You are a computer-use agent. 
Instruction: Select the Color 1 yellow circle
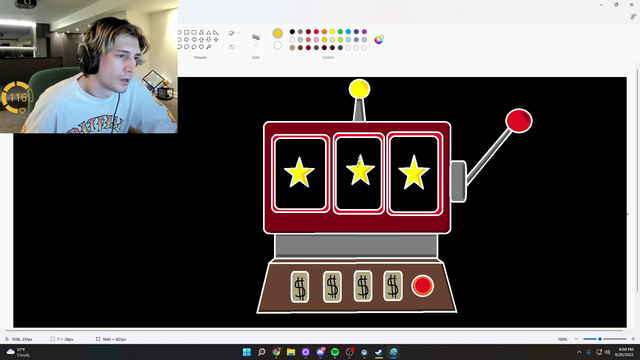[x=278, y=33]
